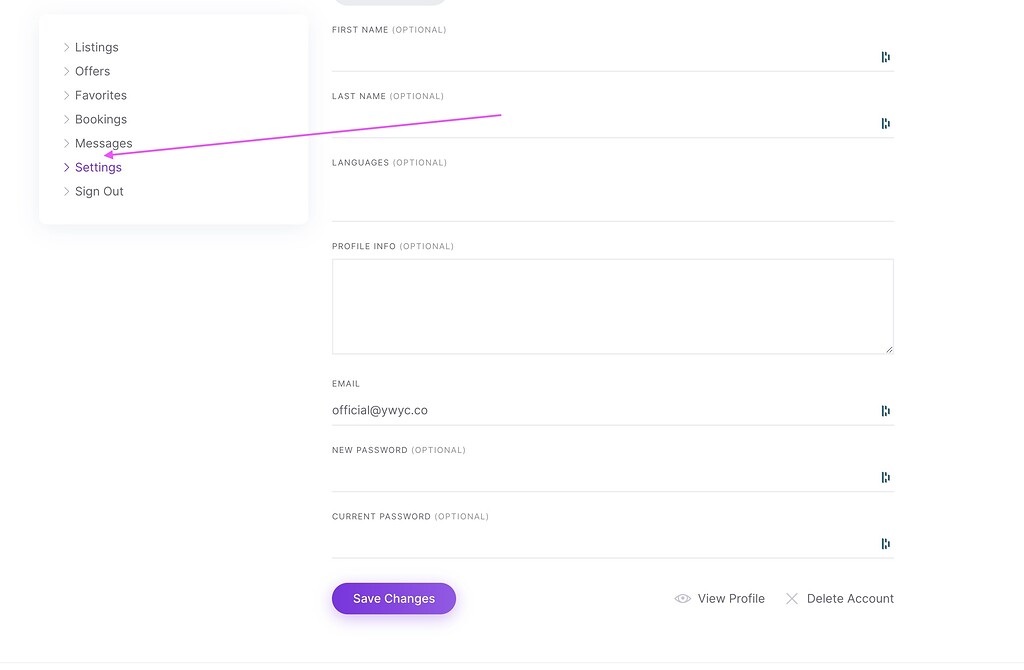This screenshot has width=1024, height=670.
Task: Expand the Offers section chevron
Action: click(x=66, y=71)
